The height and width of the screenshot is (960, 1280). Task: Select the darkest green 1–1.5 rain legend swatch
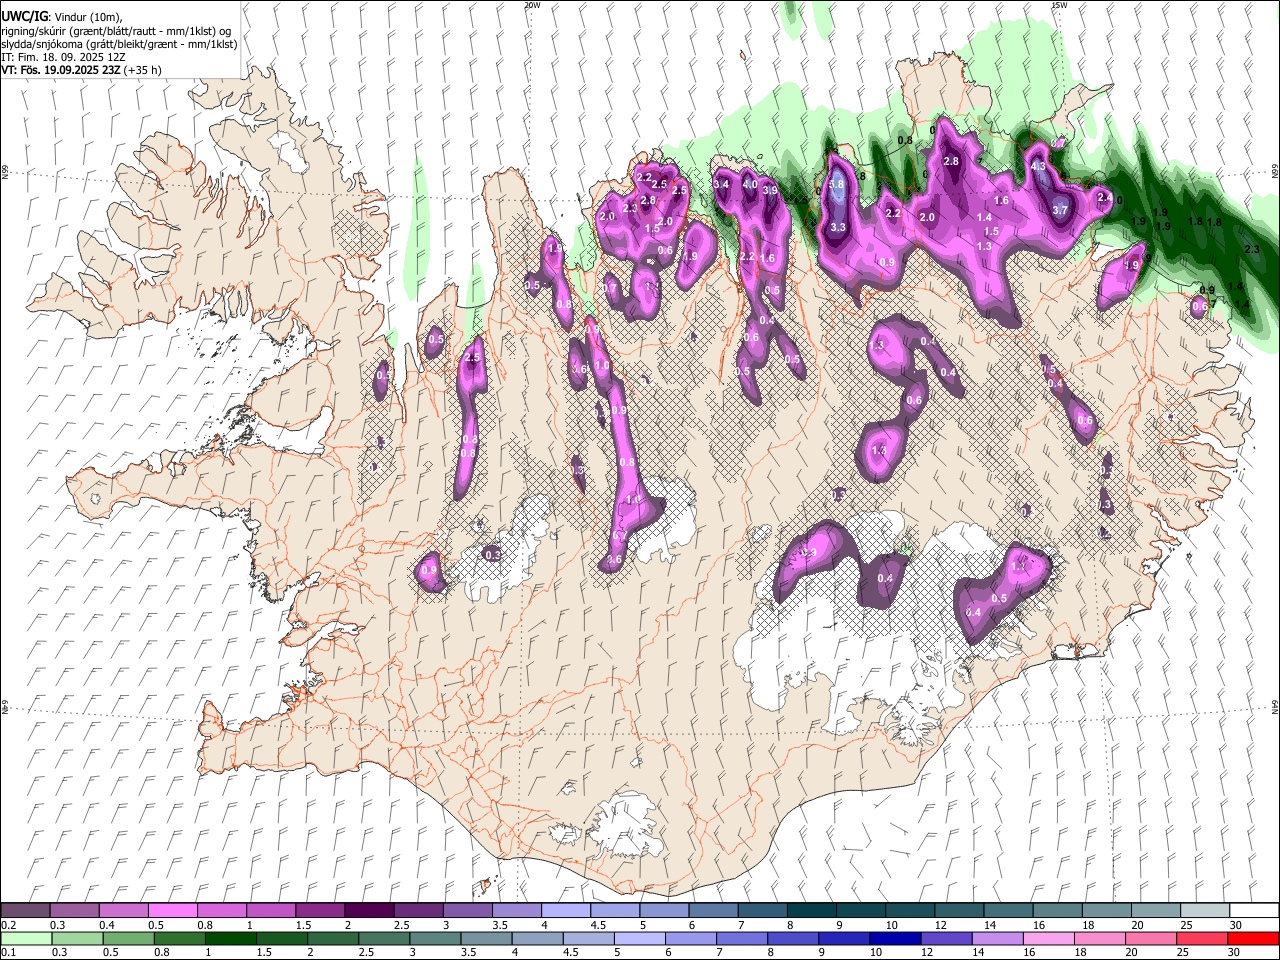(x=231, y=938)
